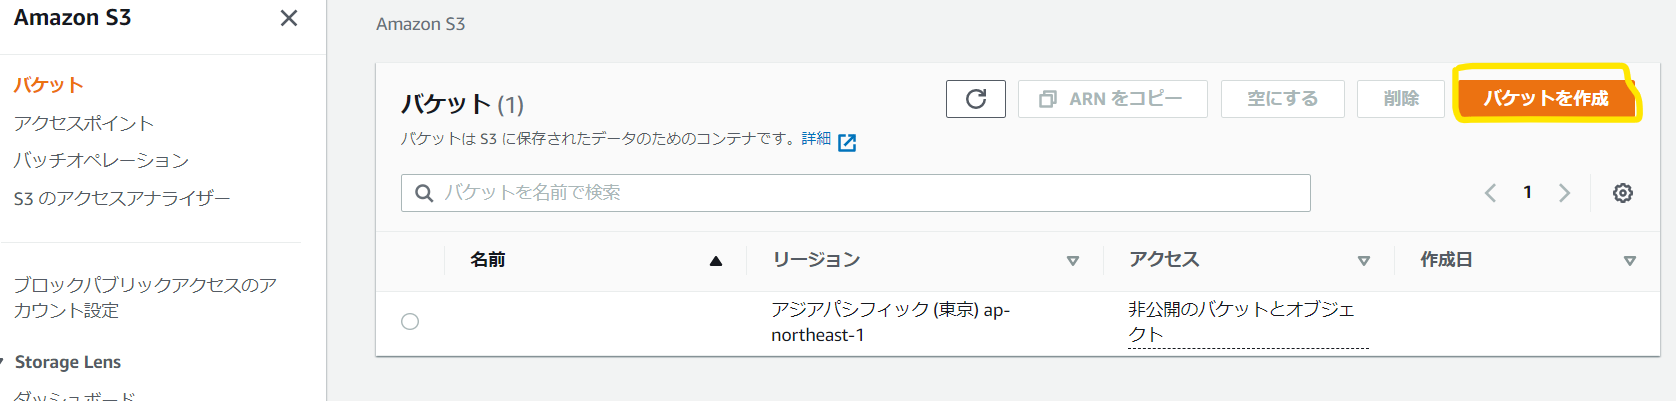Collapse the Storage Lens section
Screen dimensions: 1676x401
(3, 361)
